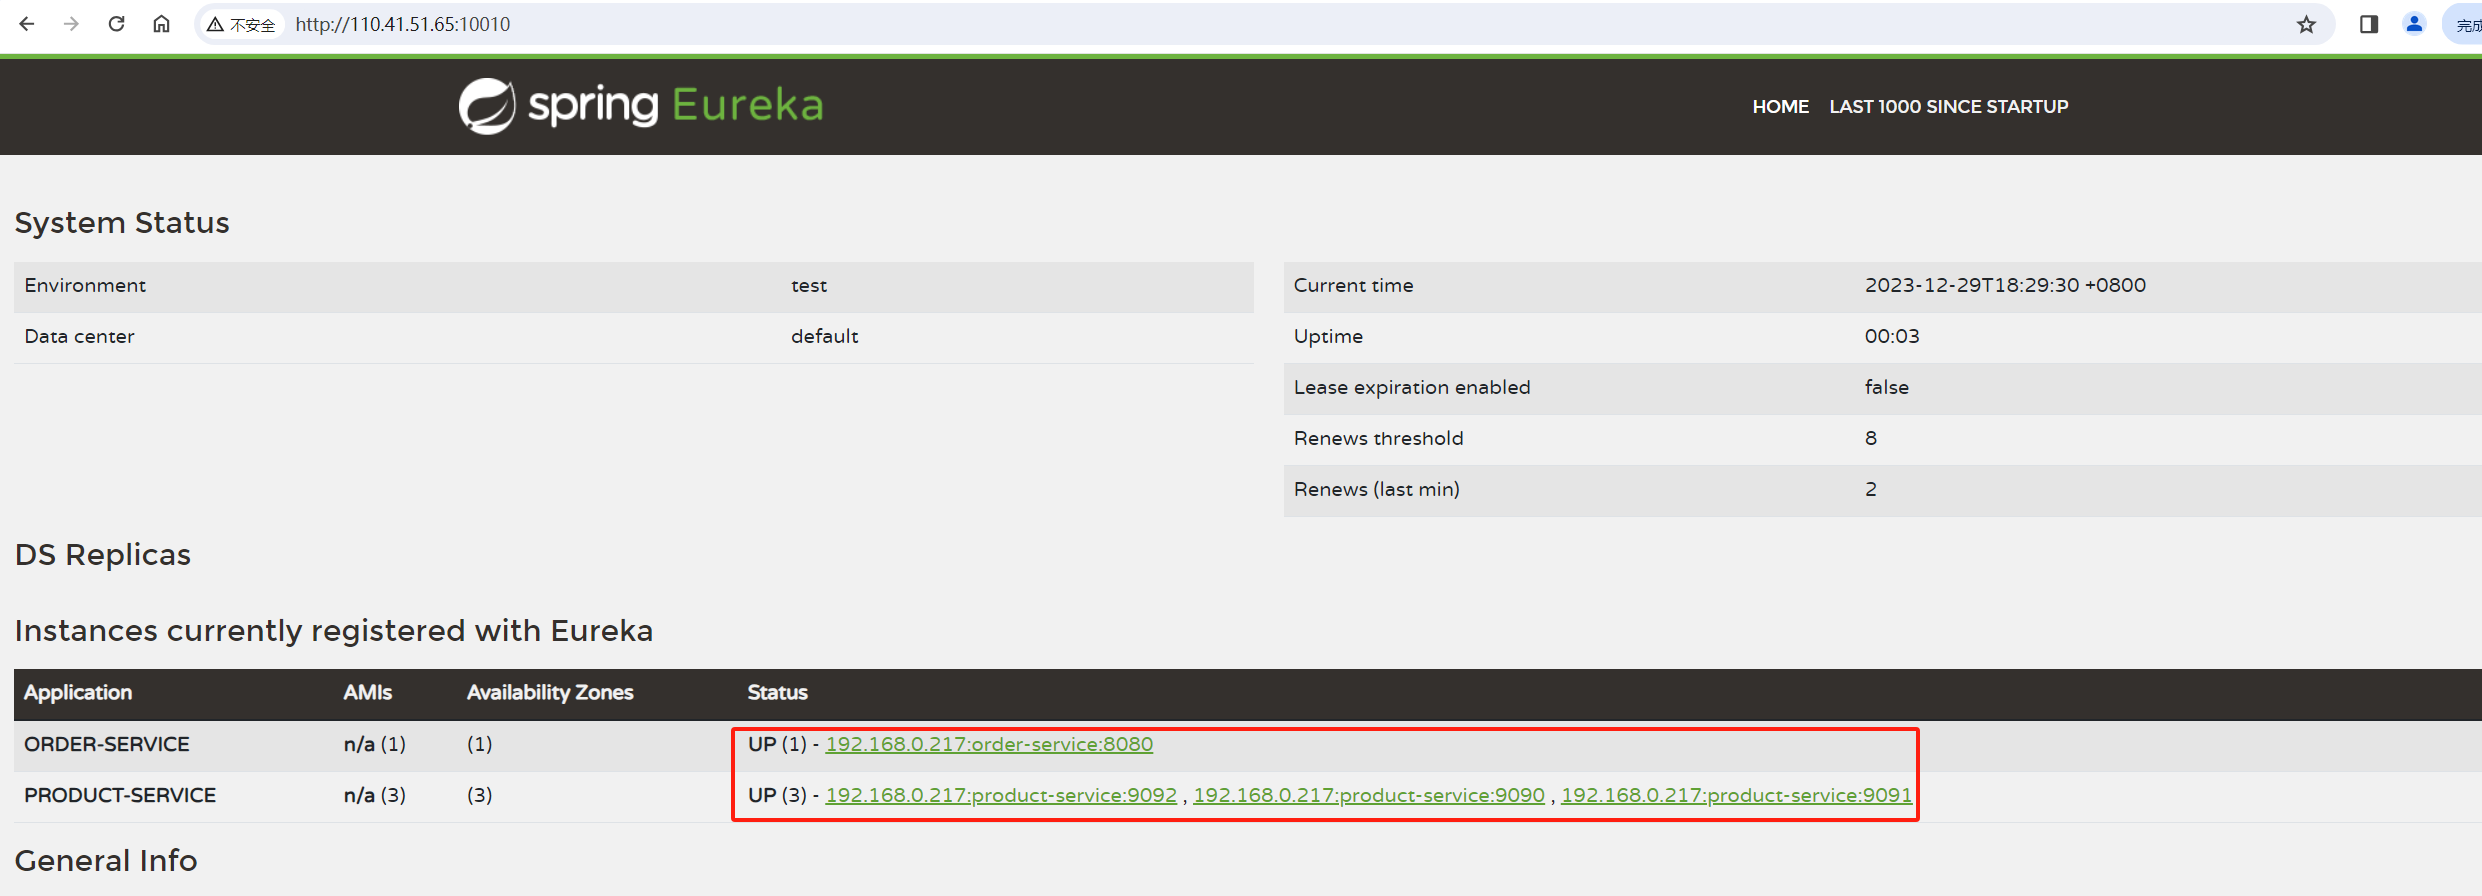Go forward in browser history

tap(71, 24)
